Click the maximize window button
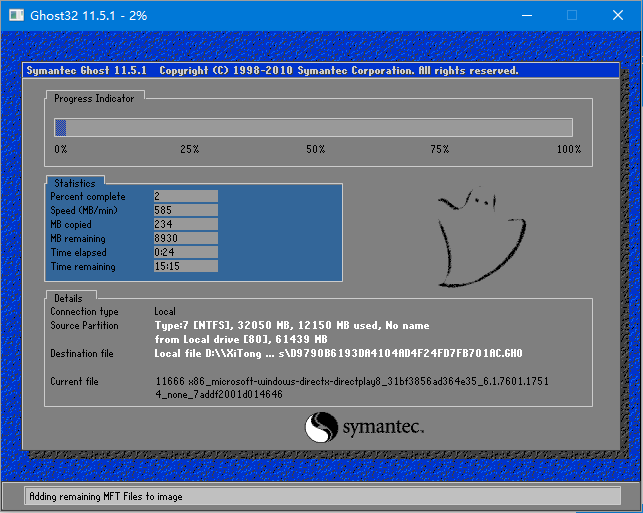Image resolution: width=643 pixels, height=513 pixels. (572, 15)
